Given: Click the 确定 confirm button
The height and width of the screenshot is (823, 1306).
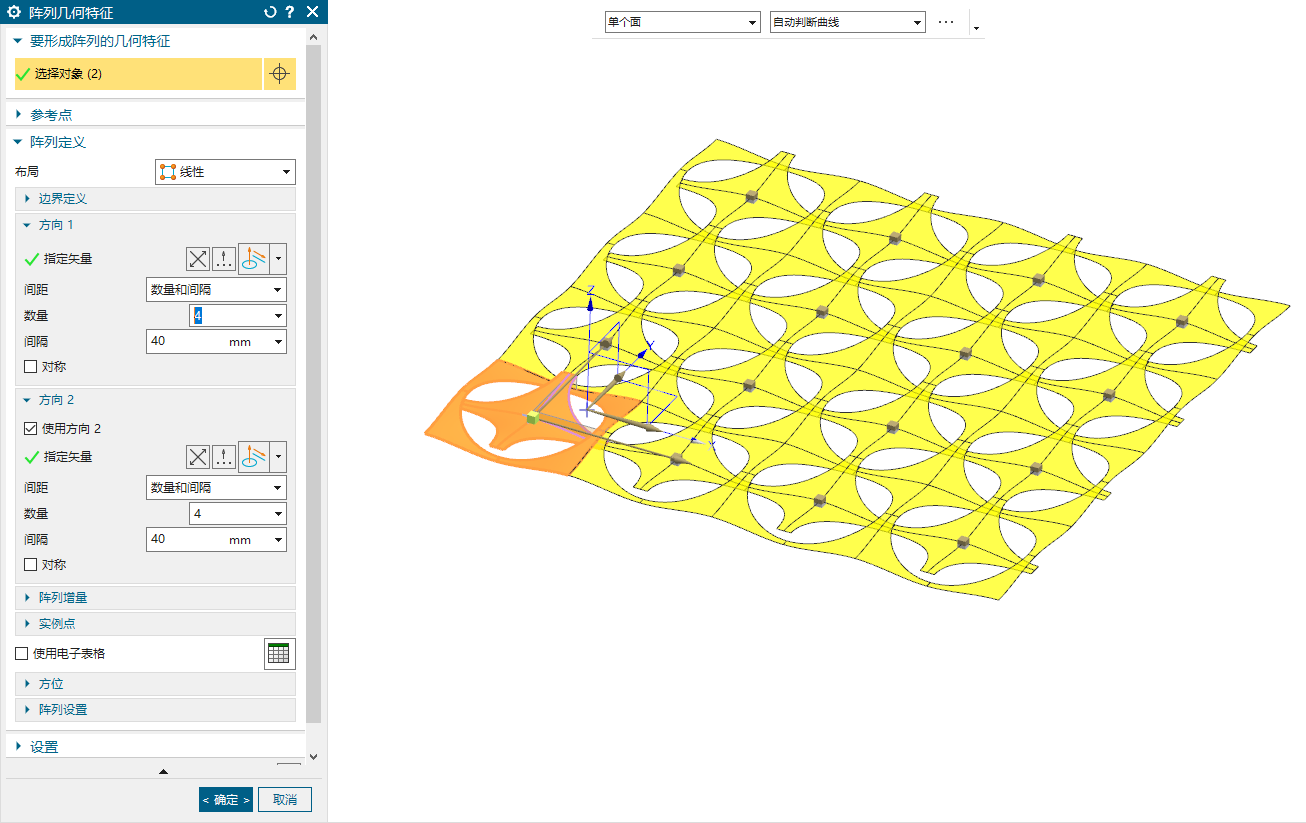Looking at the screenshot, I should click(x=226, y=799).
